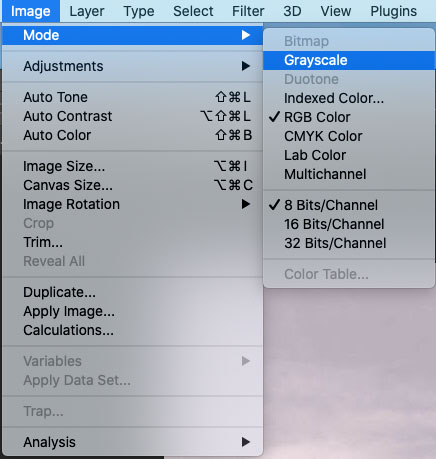Switch to 16 Bits/Channel
The width and height of the screenshot is (436, 459).
click(x=349, y=224)
